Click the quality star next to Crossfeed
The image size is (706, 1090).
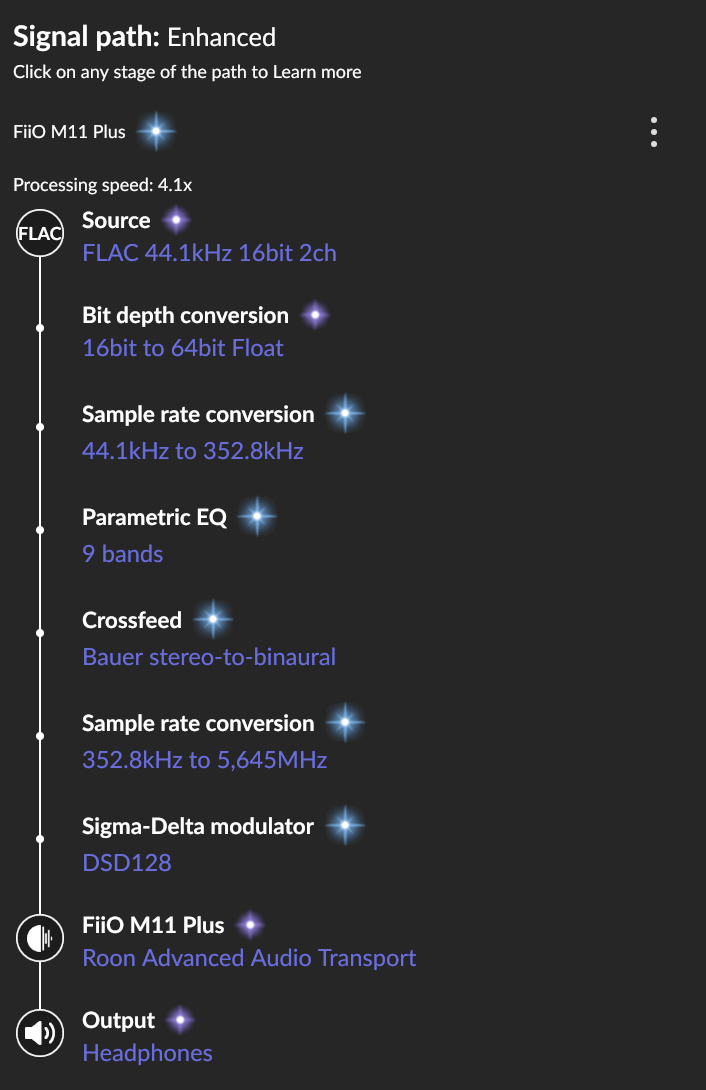(213, 619)
